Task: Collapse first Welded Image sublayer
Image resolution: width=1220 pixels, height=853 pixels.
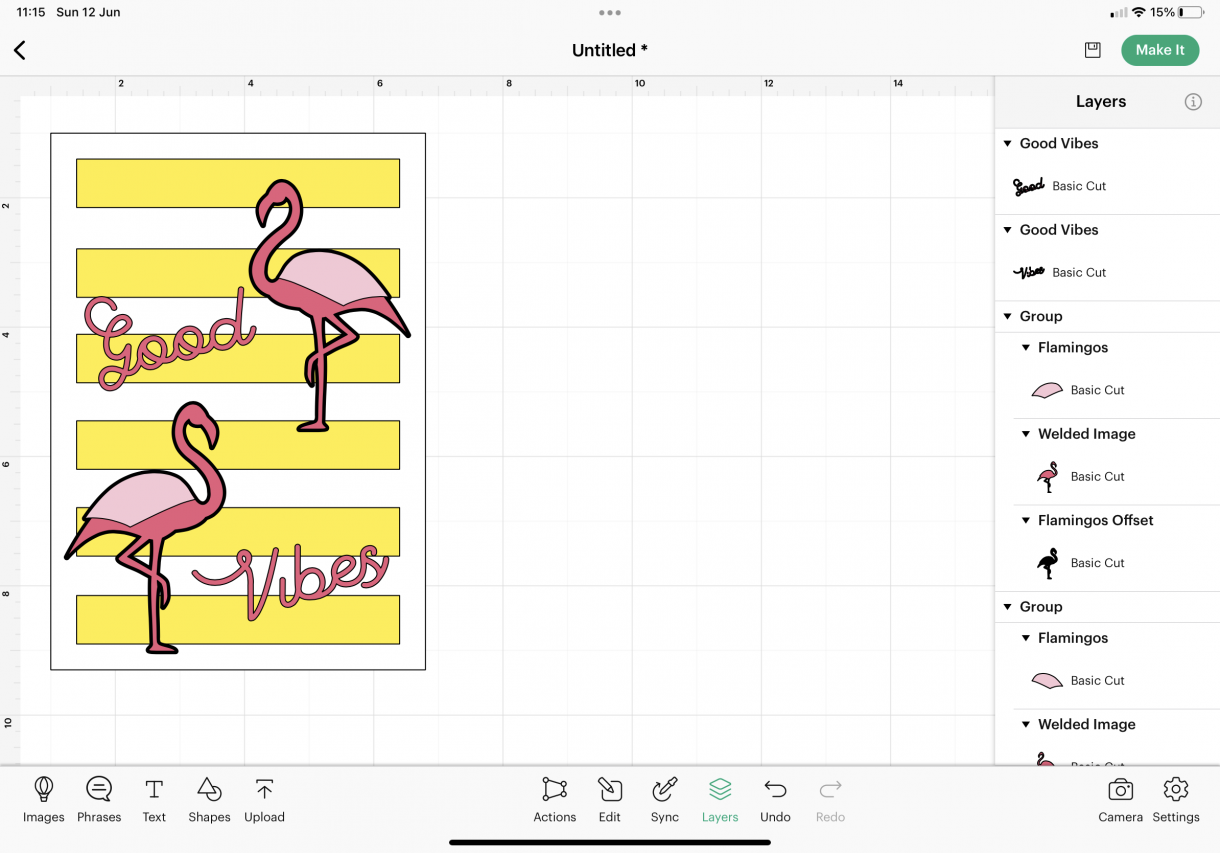Action: click(1025, 434)
